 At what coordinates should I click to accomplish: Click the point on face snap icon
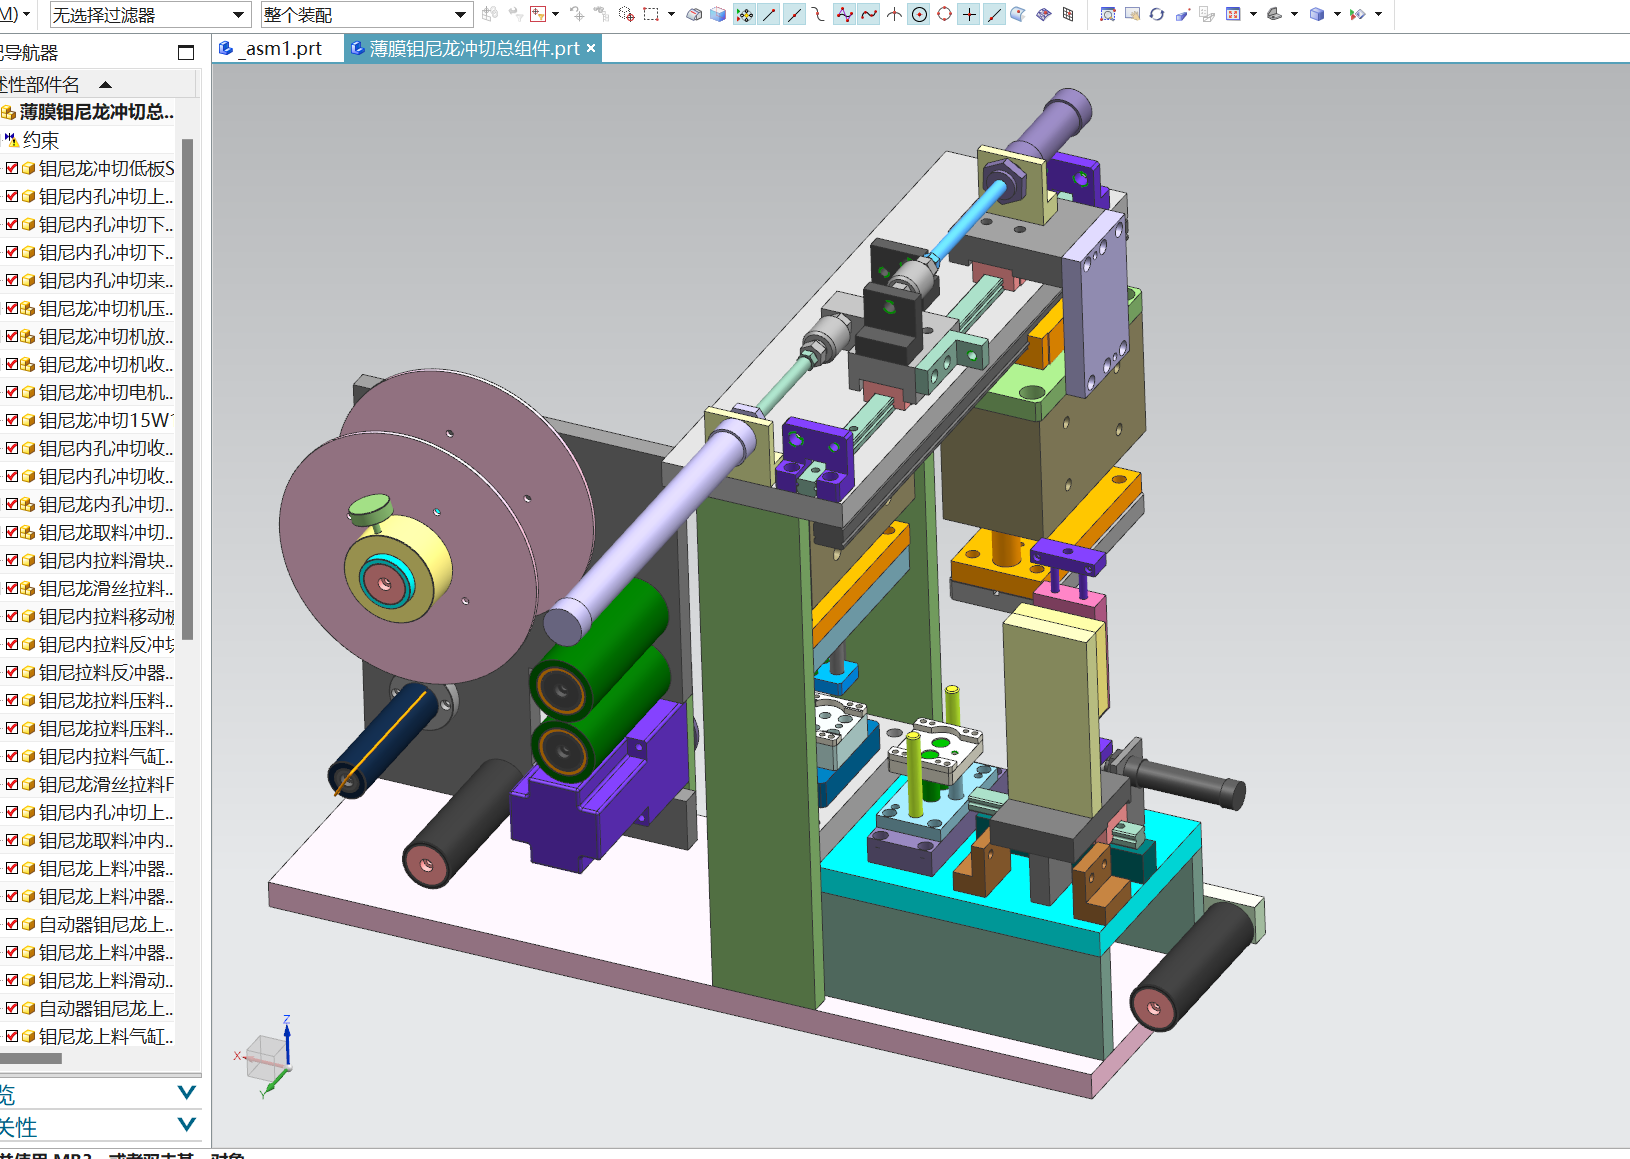[1018, 14]
